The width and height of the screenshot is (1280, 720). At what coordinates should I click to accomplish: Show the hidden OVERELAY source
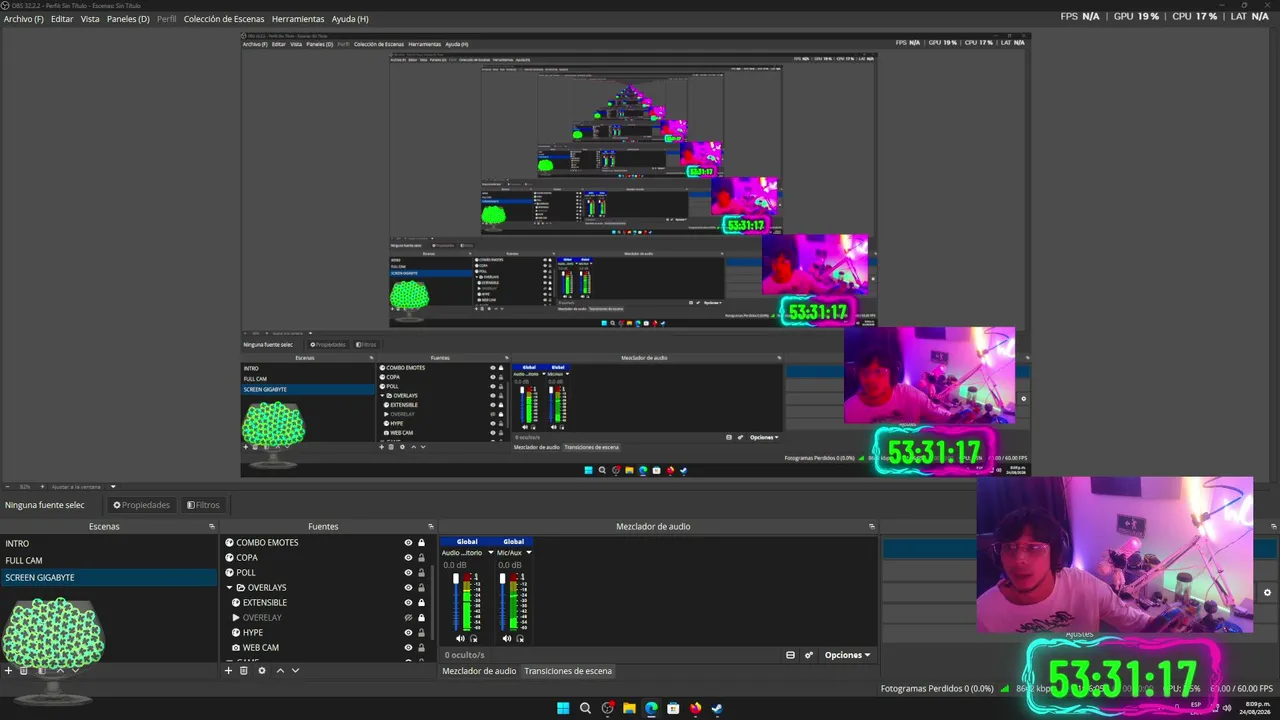pos(408,618)
